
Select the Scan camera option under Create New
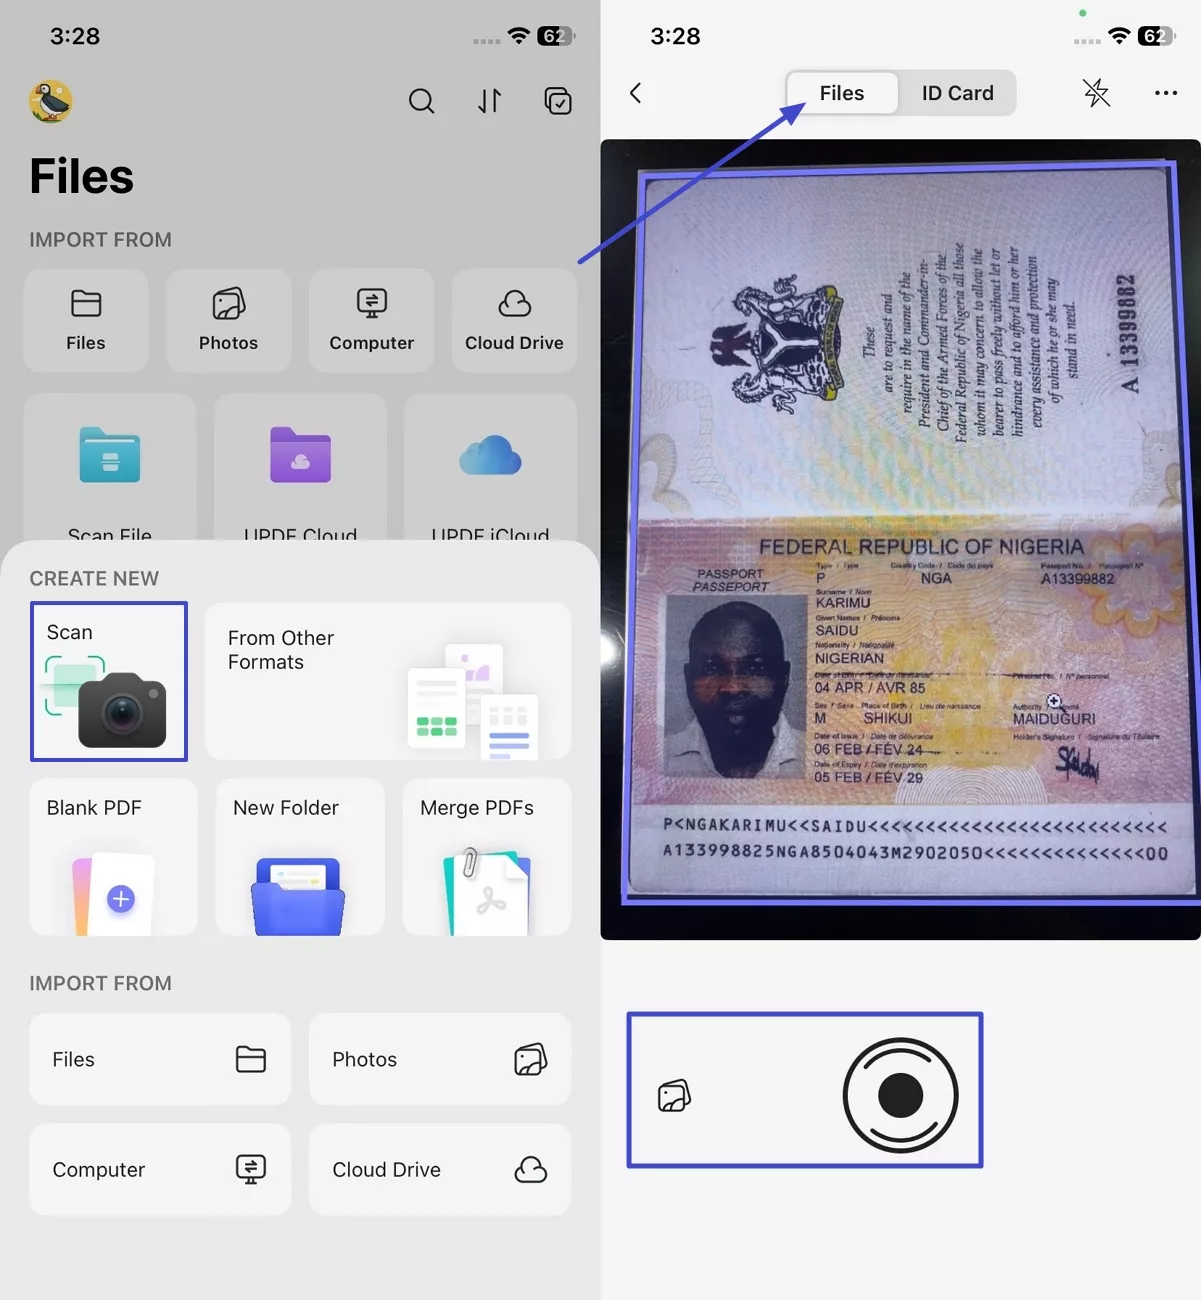109,681
